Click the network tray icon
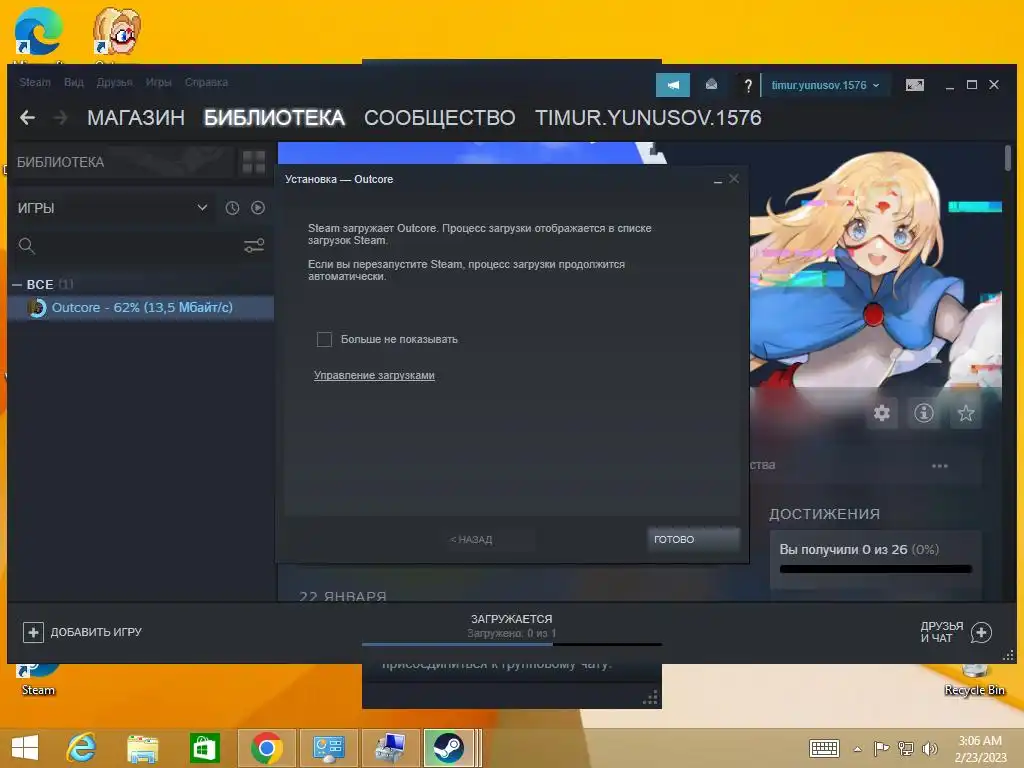 click(905, 748)
